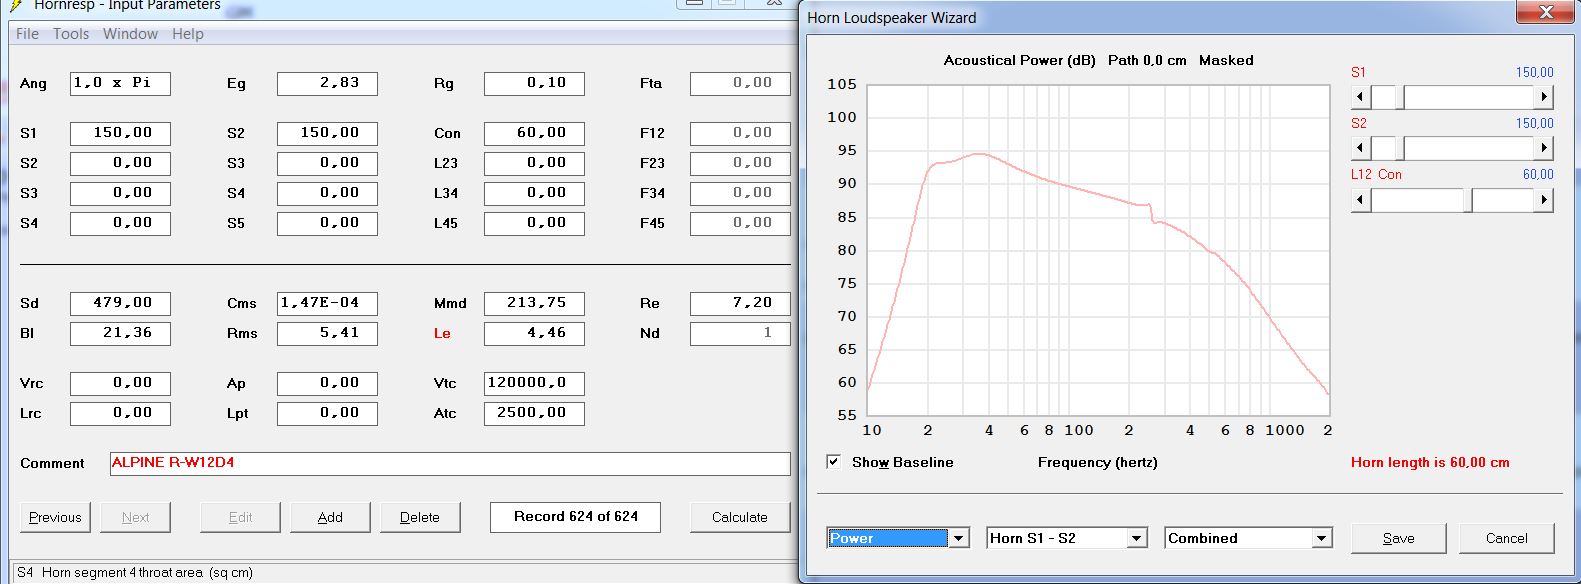Screen dimensions: 1581x584
Task: Click the Add record button
Action: (330, 517)
